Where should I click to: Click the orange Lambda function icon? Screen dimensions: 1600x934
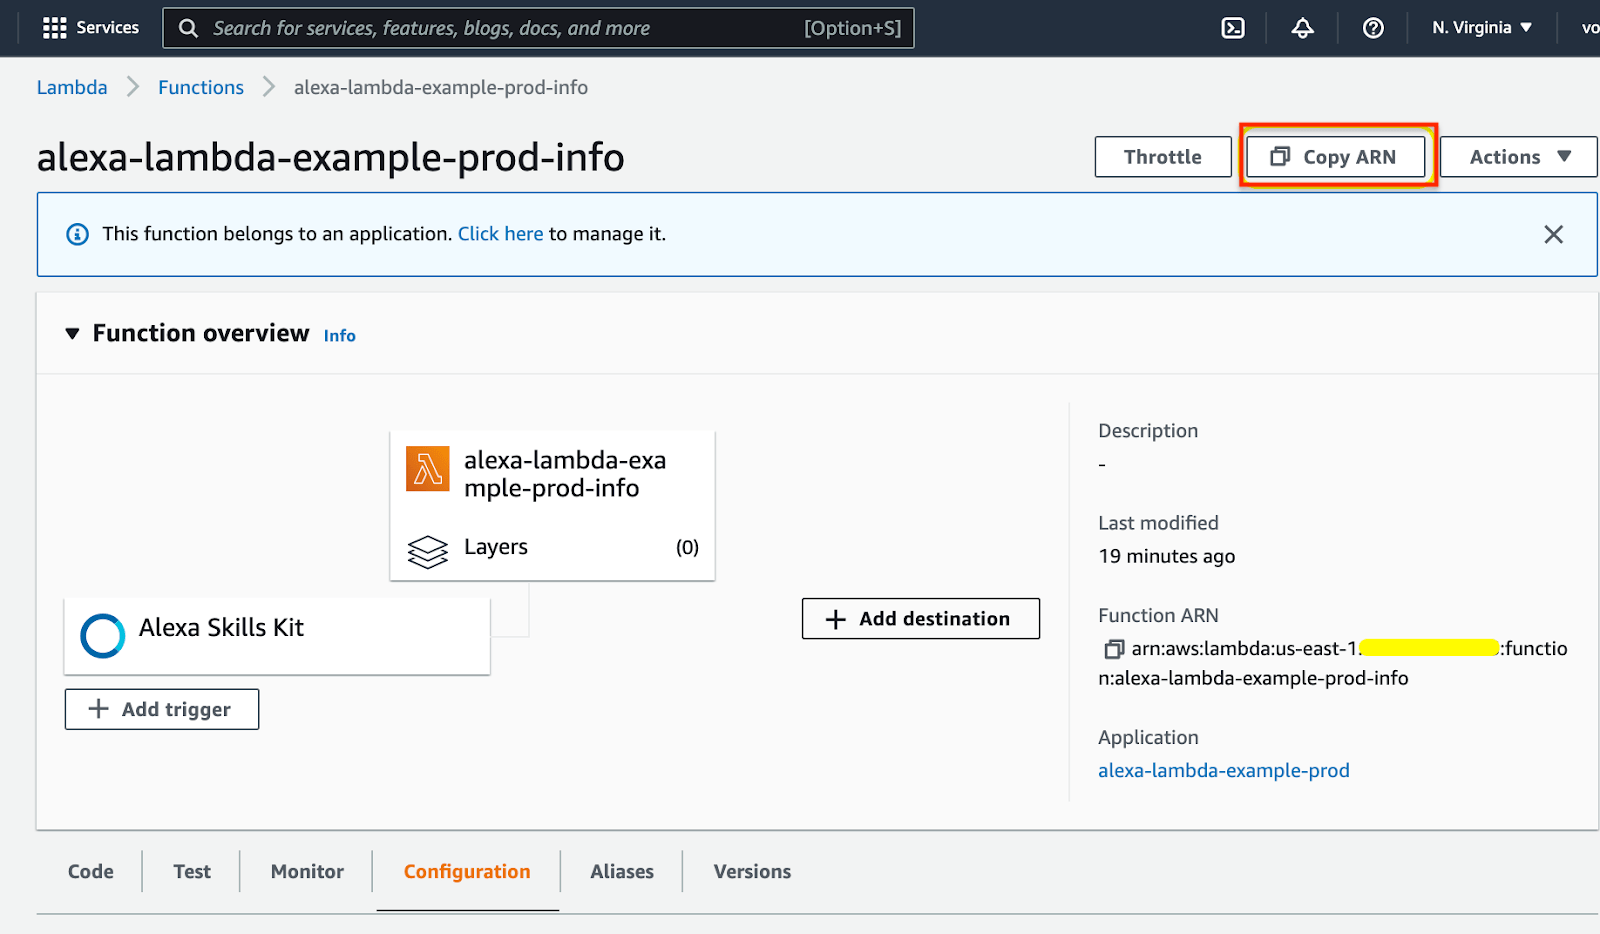pyautogui.click(x=427, y=469)
